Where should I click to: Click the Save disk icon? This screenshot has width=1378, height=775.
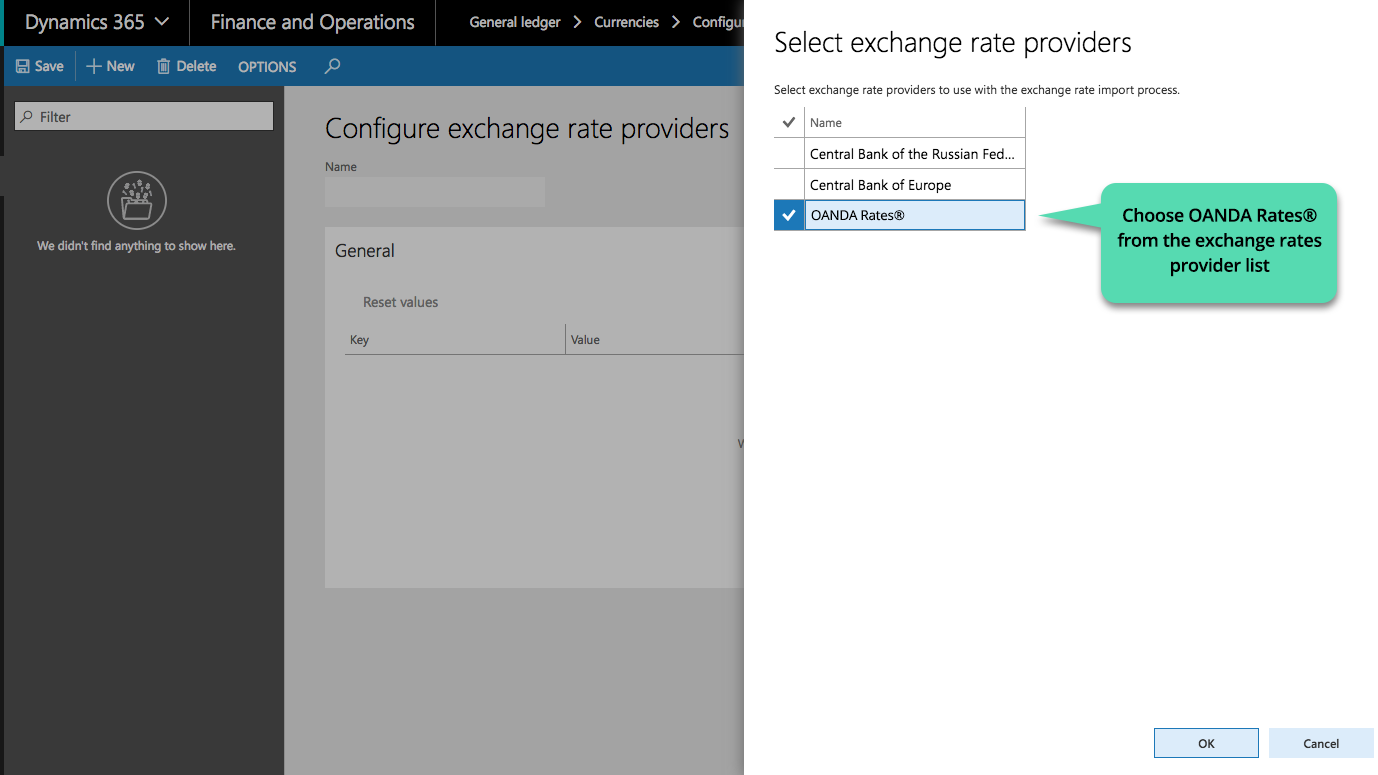point(23,66)
